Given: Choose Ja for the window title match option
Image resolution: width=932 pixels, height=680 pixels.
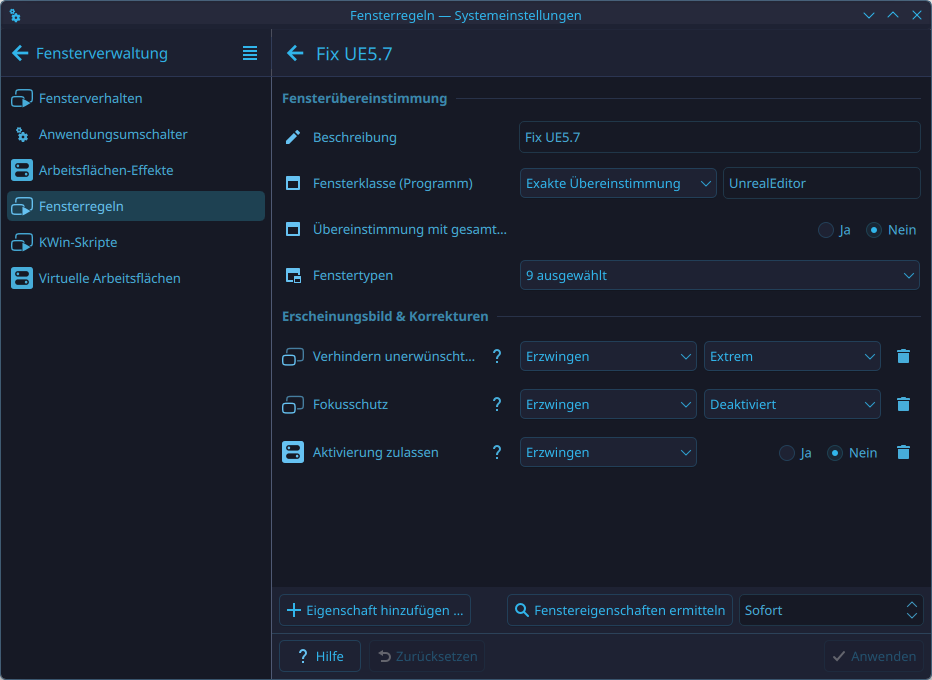Looking at the screenshot, I should 827,229.
